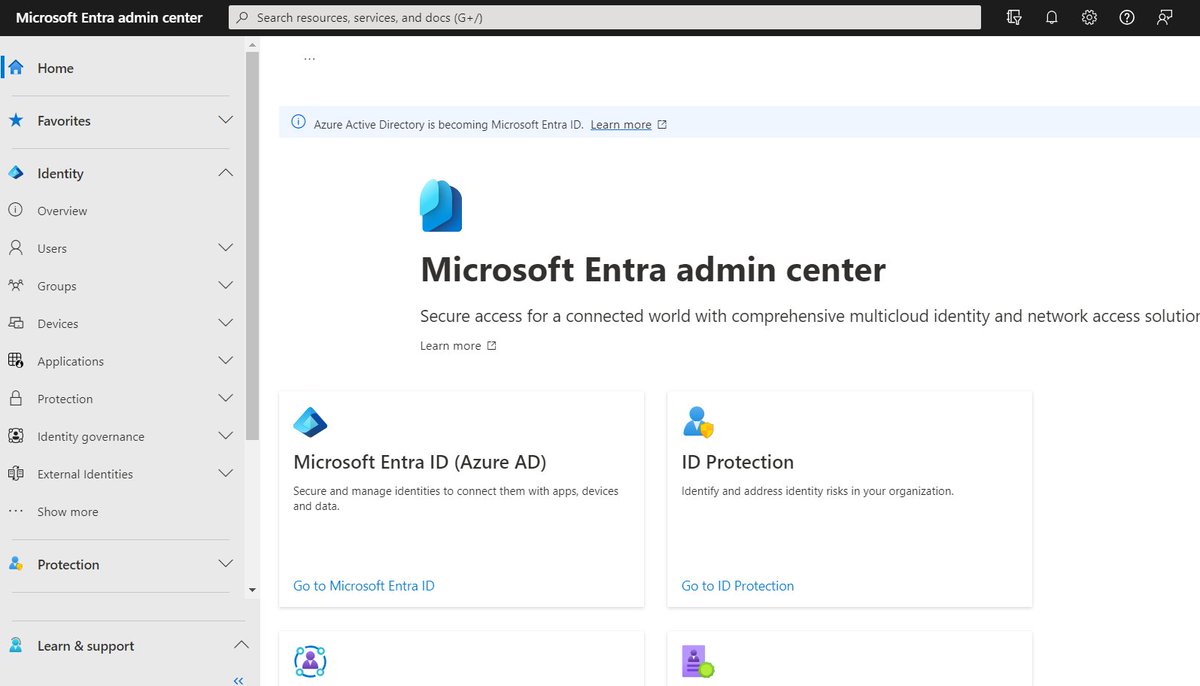Click the Applications icon in the sidebar
Image resolution: width=1200 pixels, height=686 pixels.
click(14, 361)
